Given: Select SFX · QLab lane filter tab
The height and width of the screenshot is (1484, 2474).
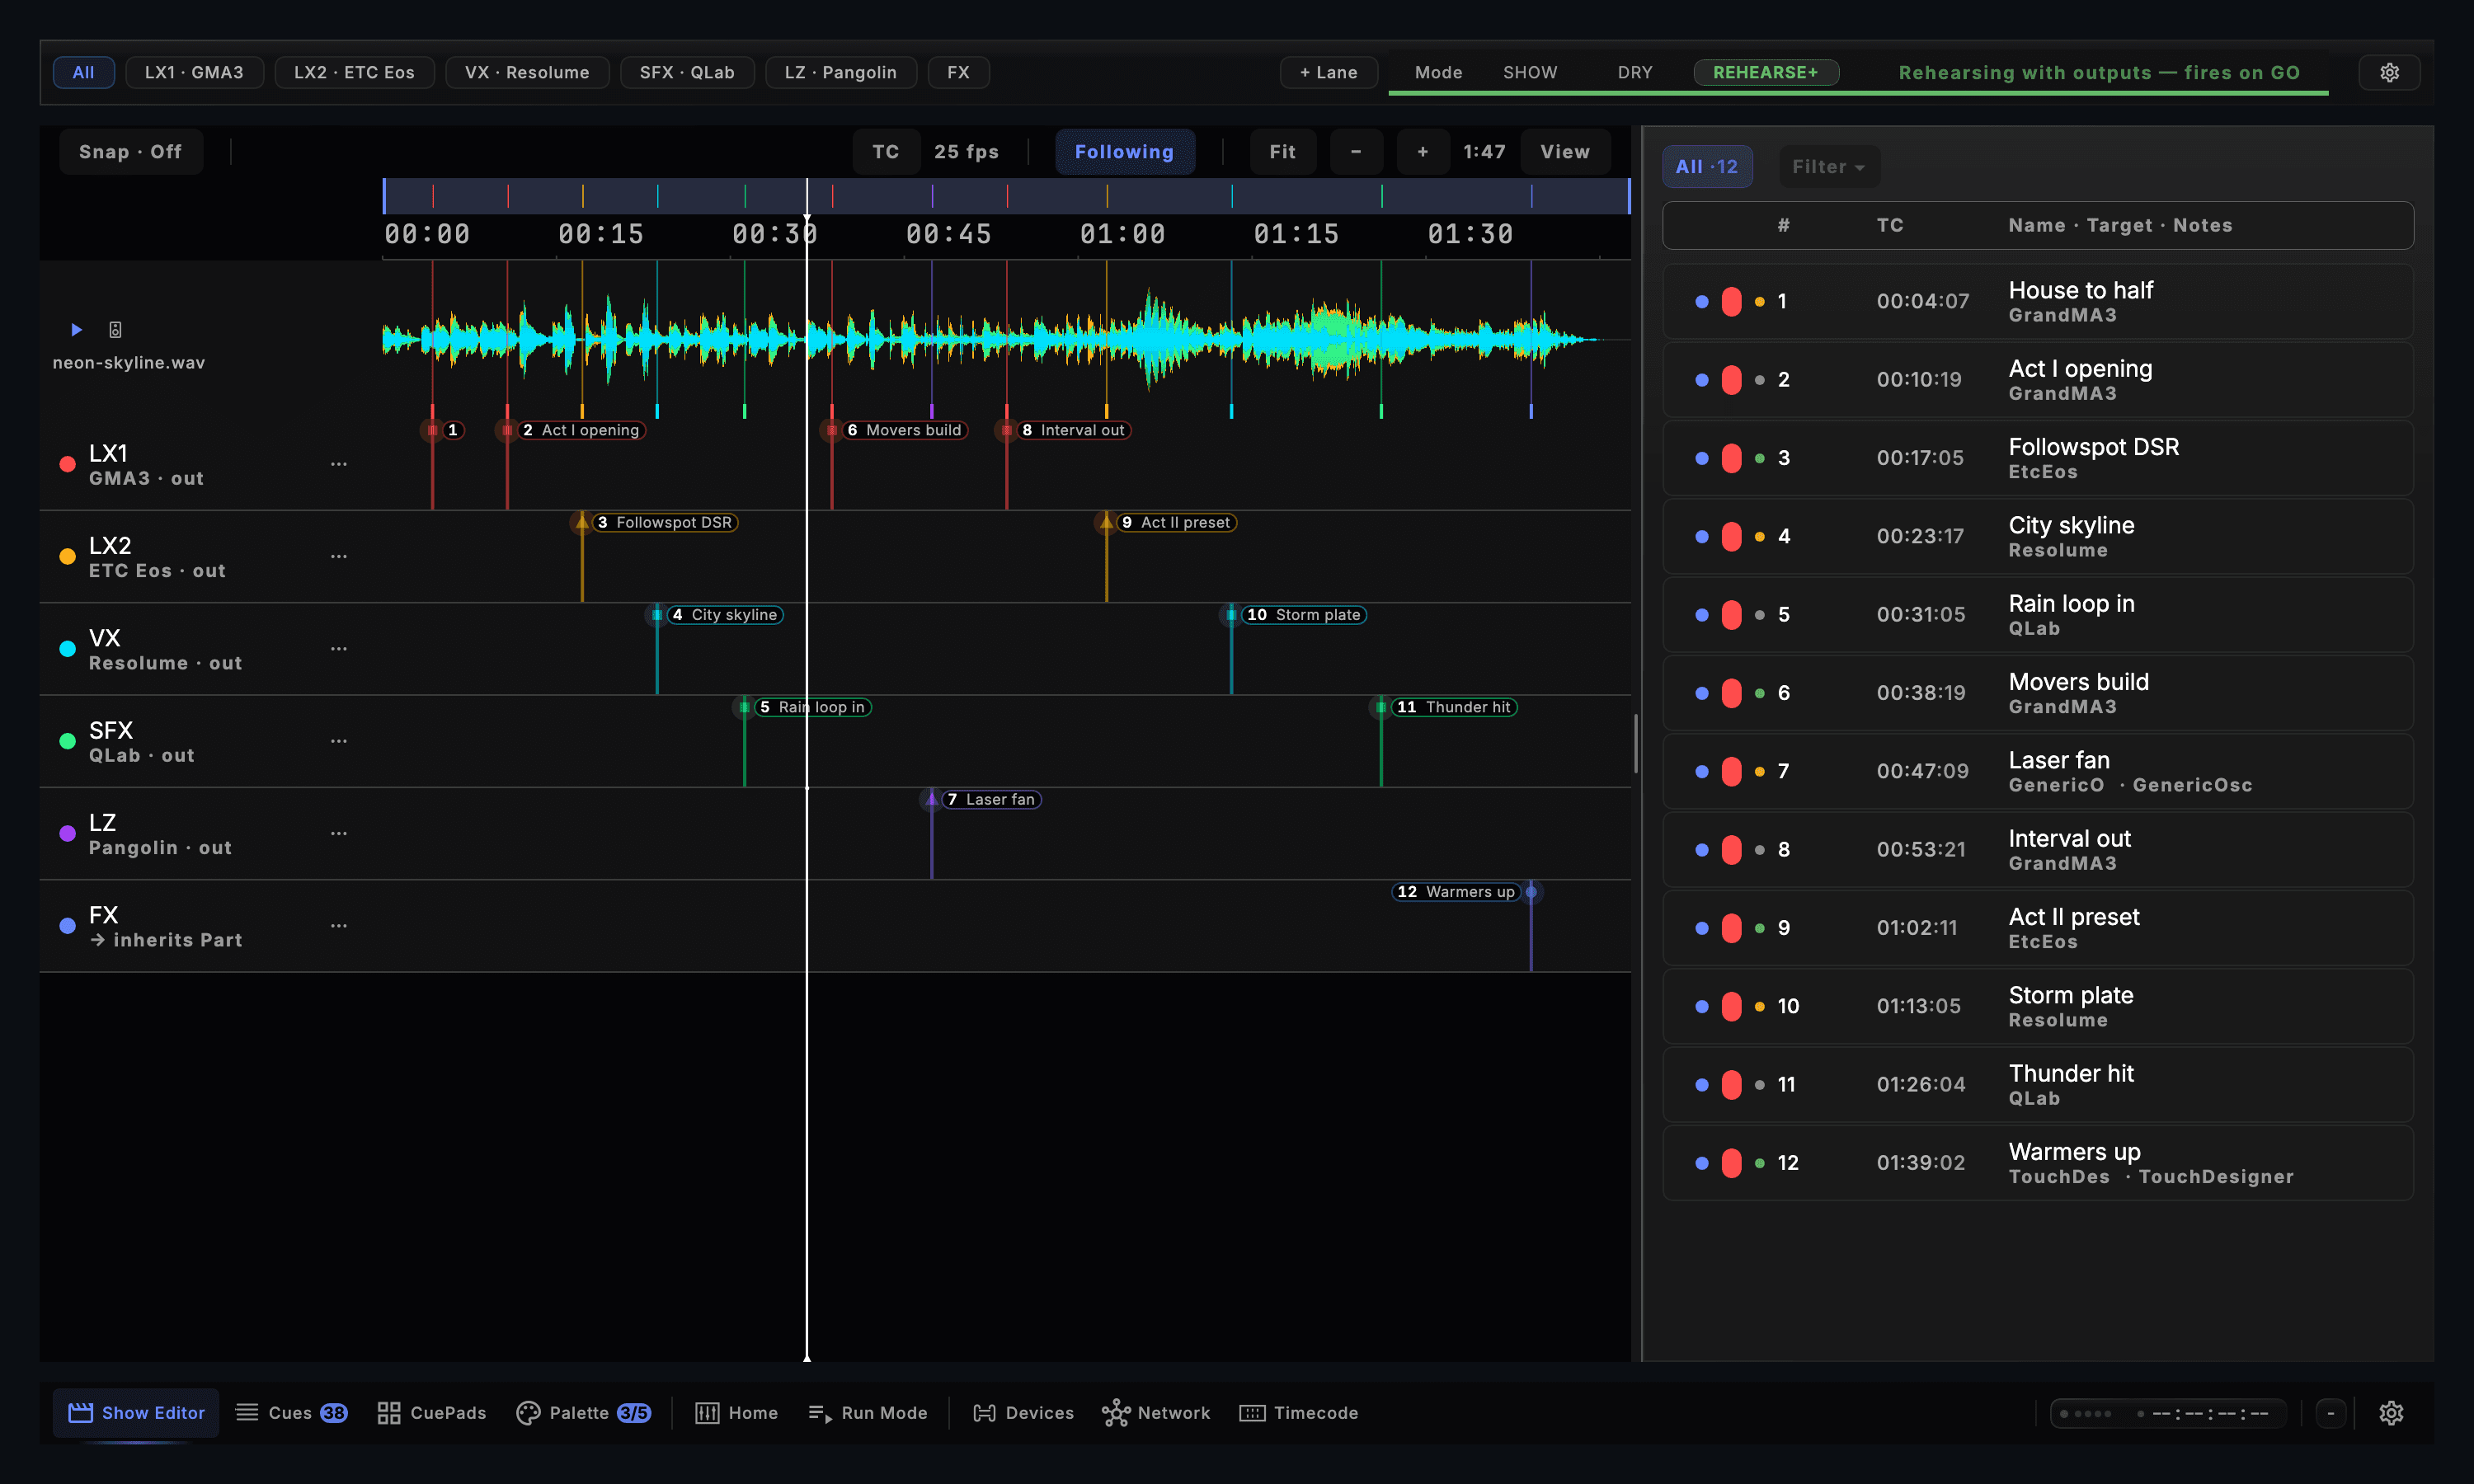Looking at the screenshot, I should coord(687,72).
